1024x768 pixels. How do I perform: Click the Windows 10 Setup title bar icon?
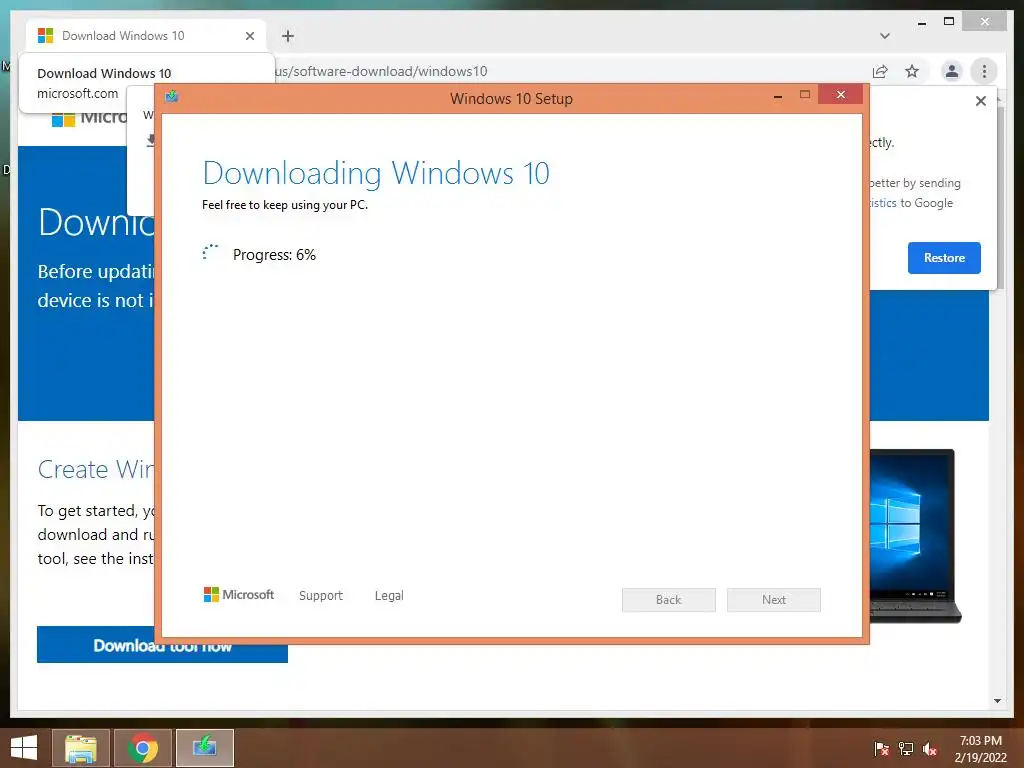(172, 97)
